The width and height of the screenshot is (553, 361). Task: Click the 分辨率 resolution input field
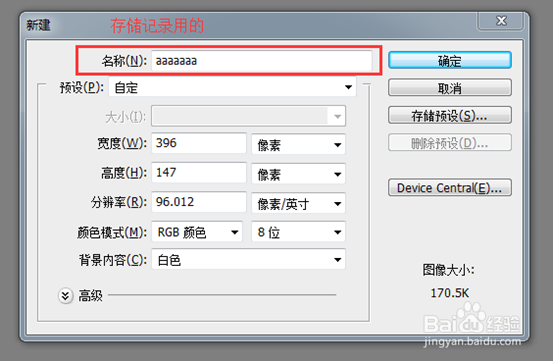(x=199, y=202)
